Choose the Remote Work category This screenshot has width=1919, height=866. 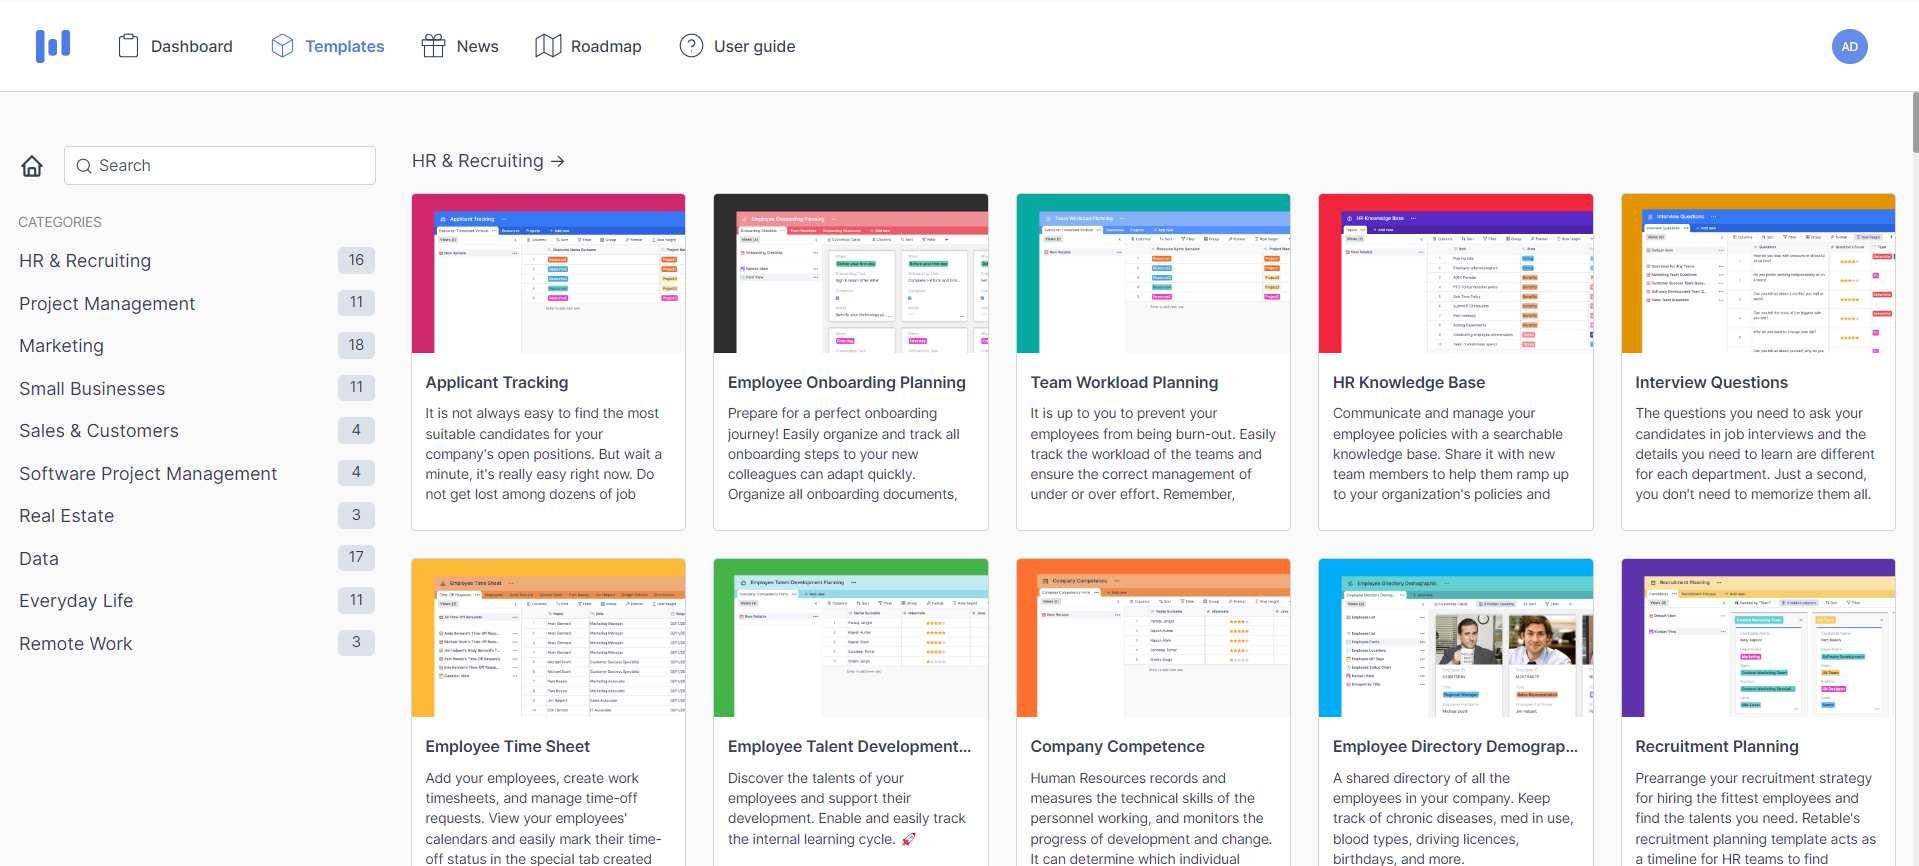point(75,644)
